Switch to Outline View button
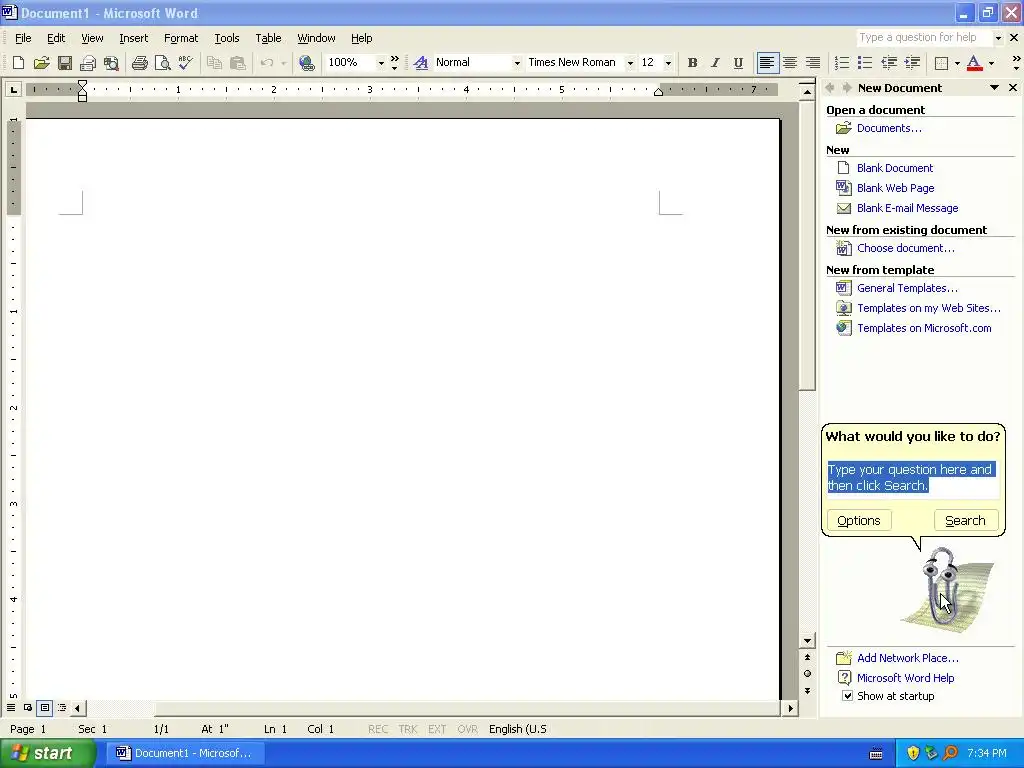This screenshot has width=1024, height=768. tap(61, 707)
